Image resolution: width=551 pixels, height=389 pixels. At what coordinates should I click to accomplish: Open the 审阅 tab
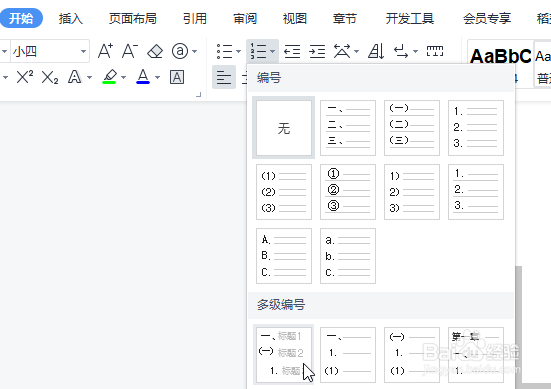(x=245, y=19)
